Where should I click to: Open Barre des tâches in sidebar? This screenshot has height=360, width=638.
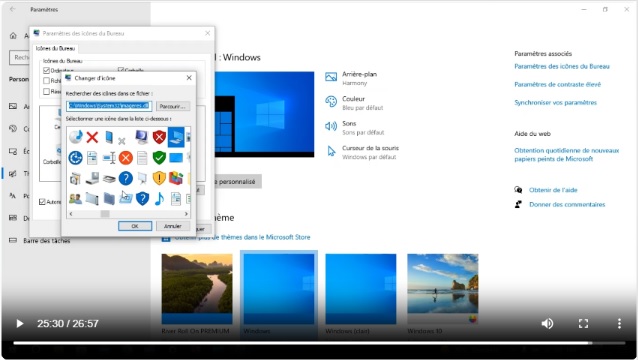(x=47, y=241)
